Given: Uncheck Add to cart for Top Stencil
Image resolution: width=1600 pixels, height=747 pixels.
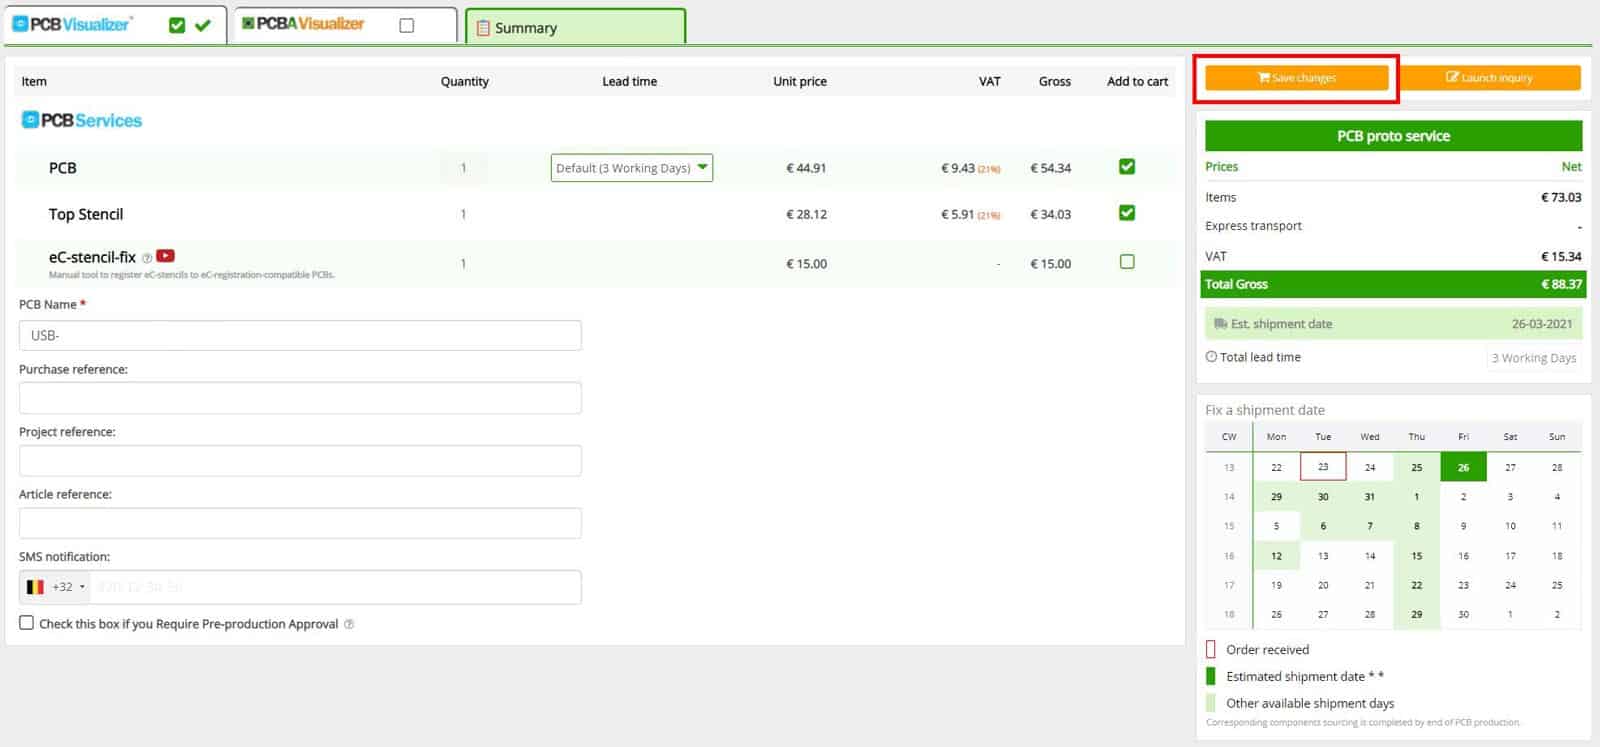Looking at the screenshot, I should pos(1127,213).
